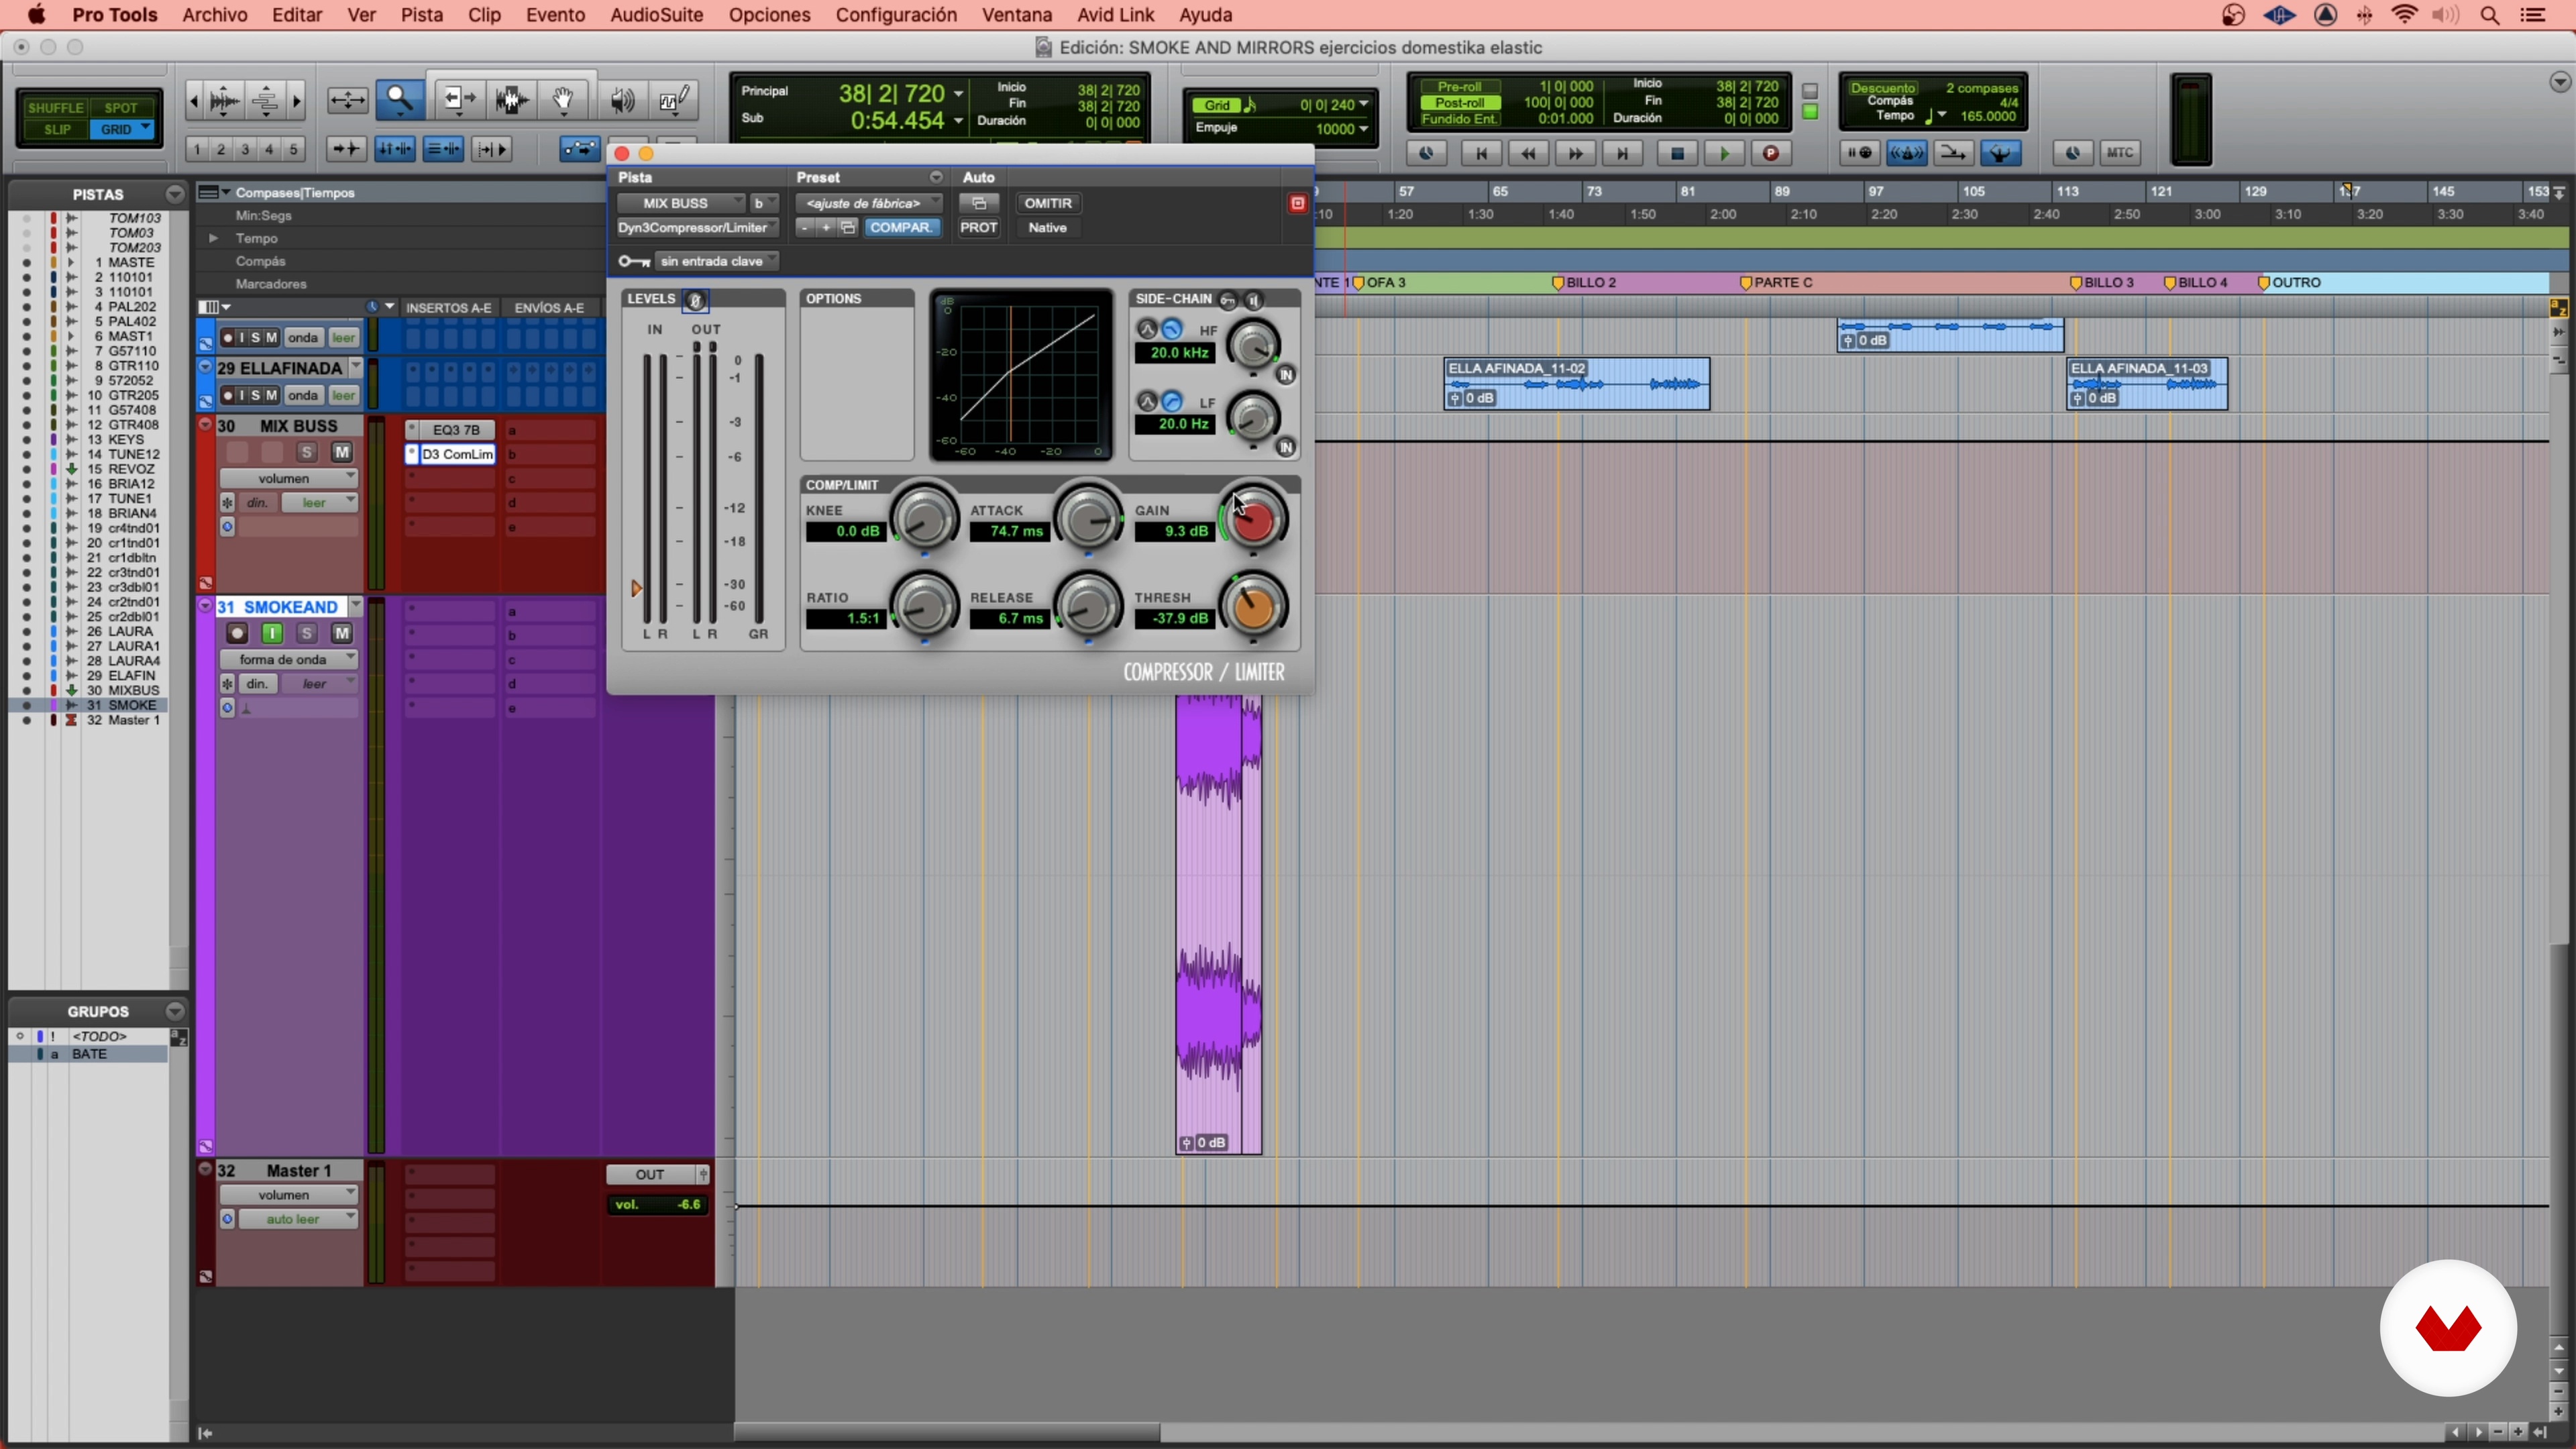This screenshot has width=2576, height=1449.
Task: Click the RATIO knob
Action: click(x=924, y=607)
